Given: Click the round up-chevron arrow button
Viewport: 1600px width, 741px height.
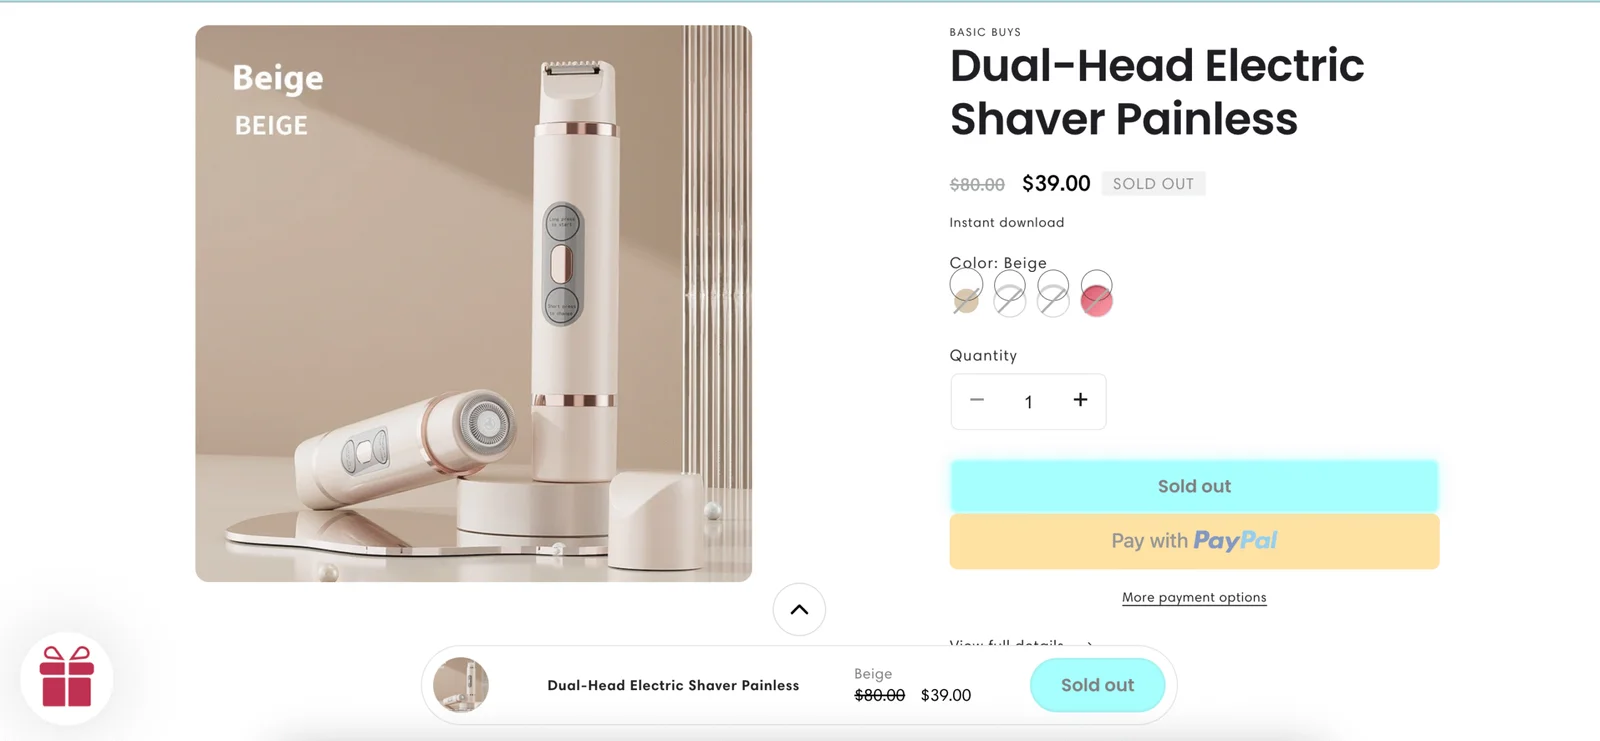Looking at the screenshot, I should click(x=799, y=609).
